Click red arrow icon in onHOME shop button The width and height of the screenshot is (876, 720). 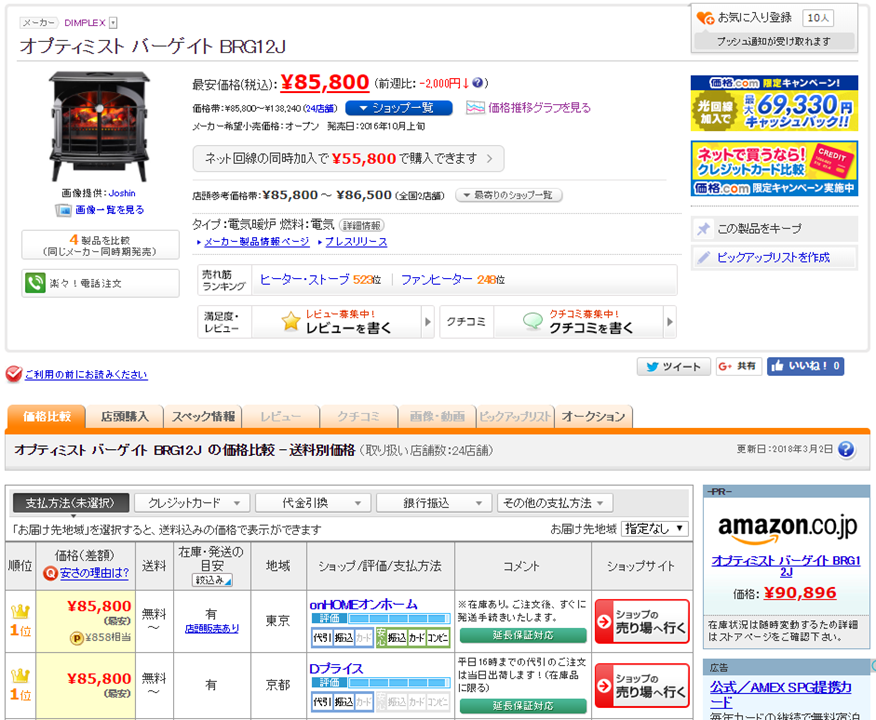pyautogui.click(x=604, y=621)
